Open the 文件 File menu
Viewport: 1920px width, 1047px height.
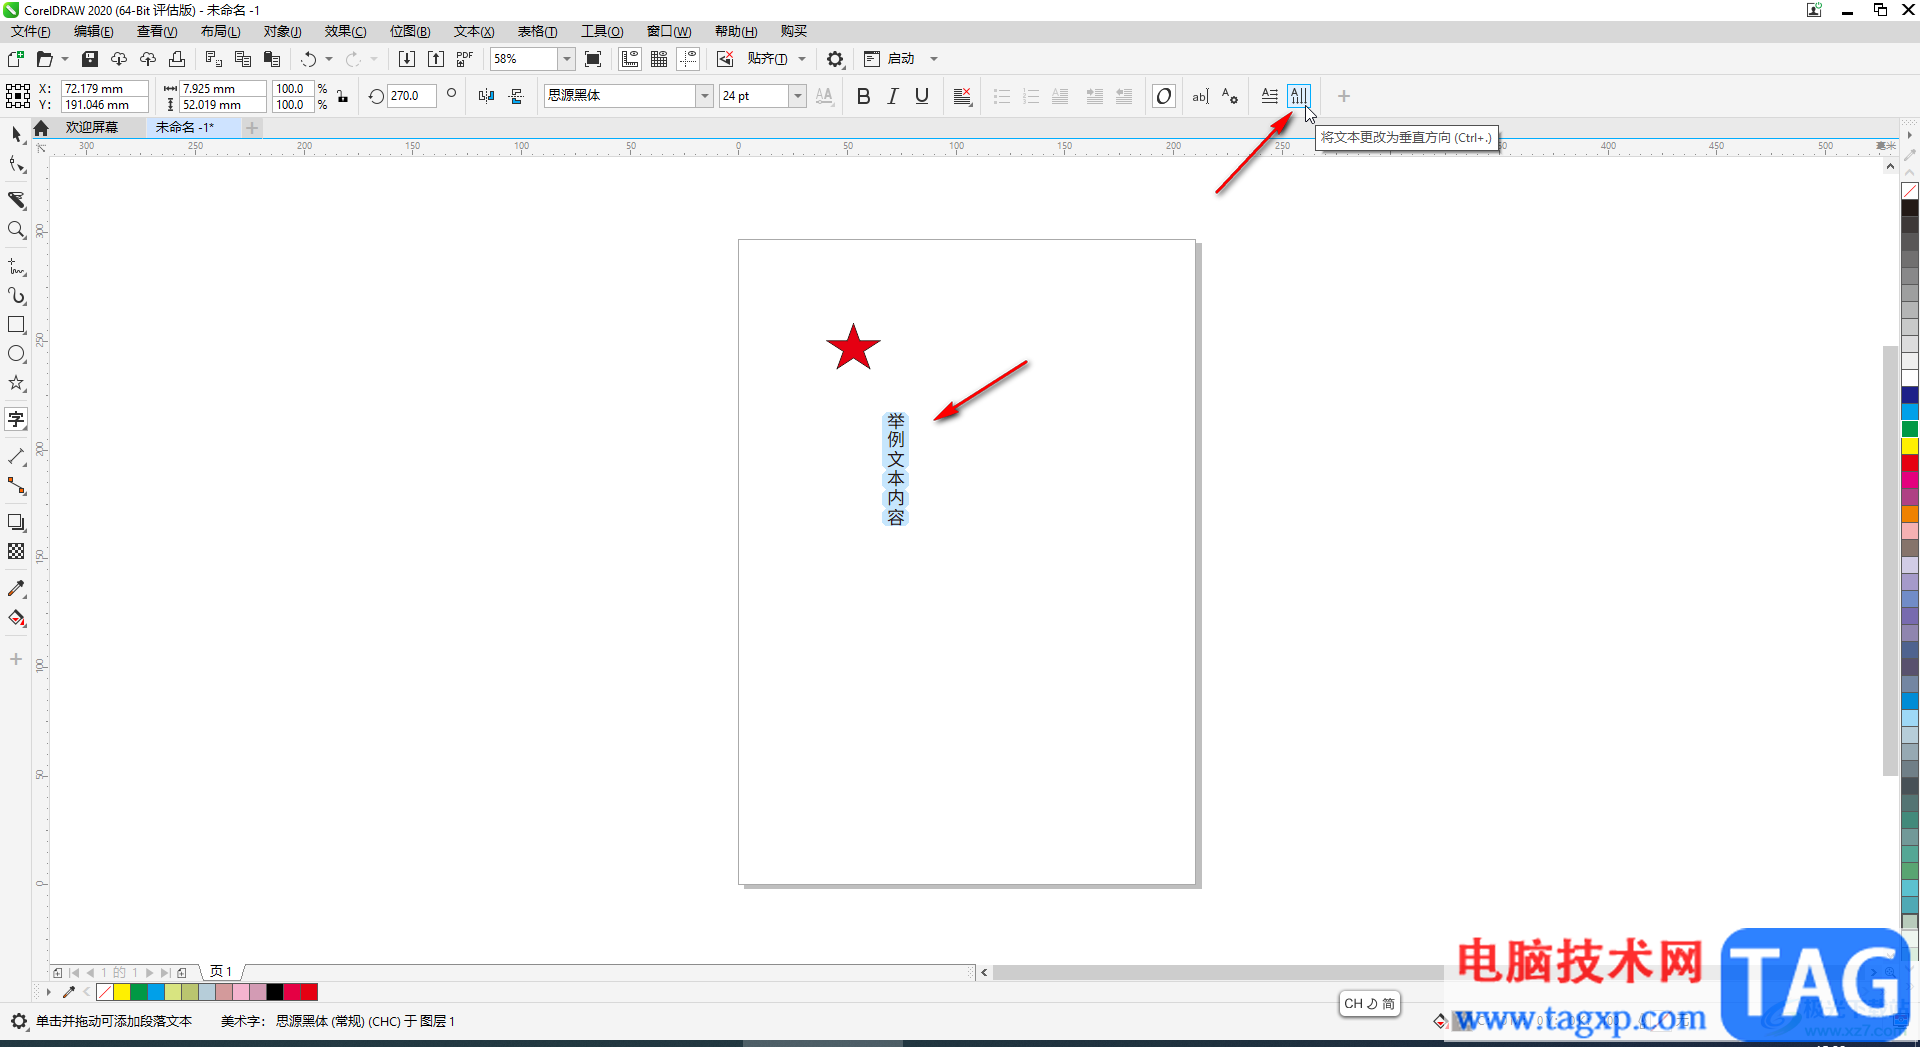31,32
